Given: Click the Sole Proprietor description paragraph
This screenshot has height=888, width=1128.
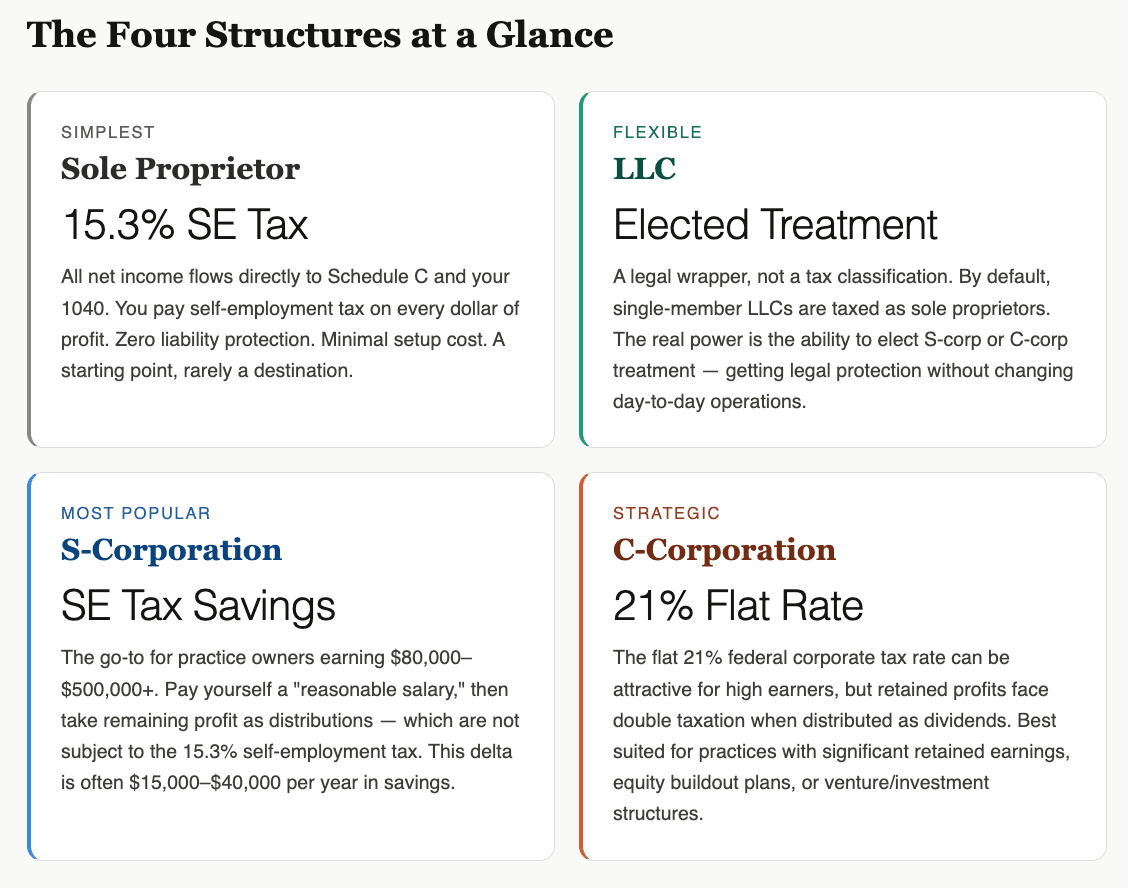Looking at the screenshot, I should tap(290, 323).
